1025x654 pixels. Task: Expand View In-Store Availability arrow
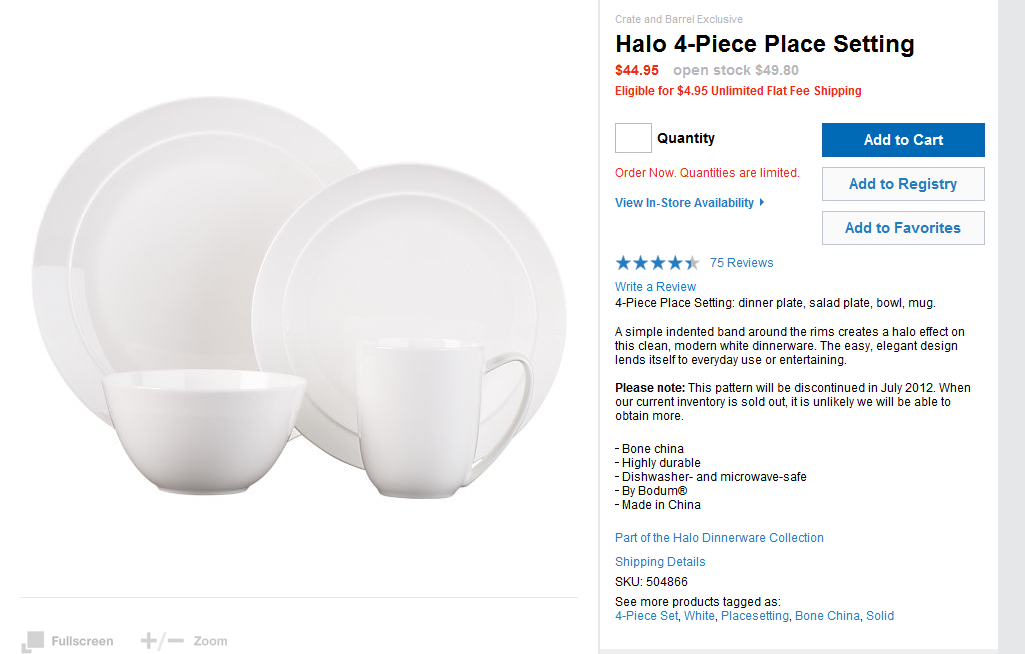(762, 202)
